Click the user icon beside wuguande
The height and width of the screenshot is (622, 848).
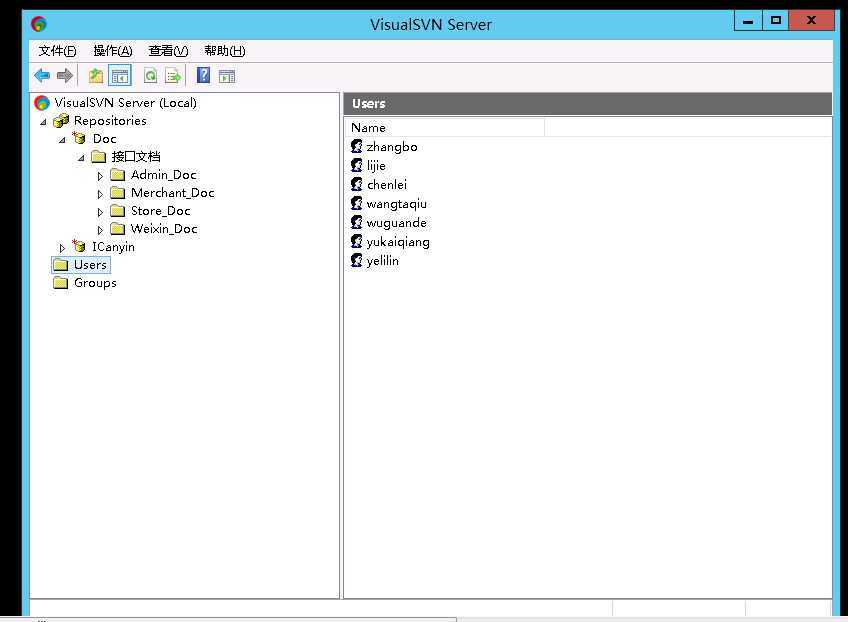357,222
